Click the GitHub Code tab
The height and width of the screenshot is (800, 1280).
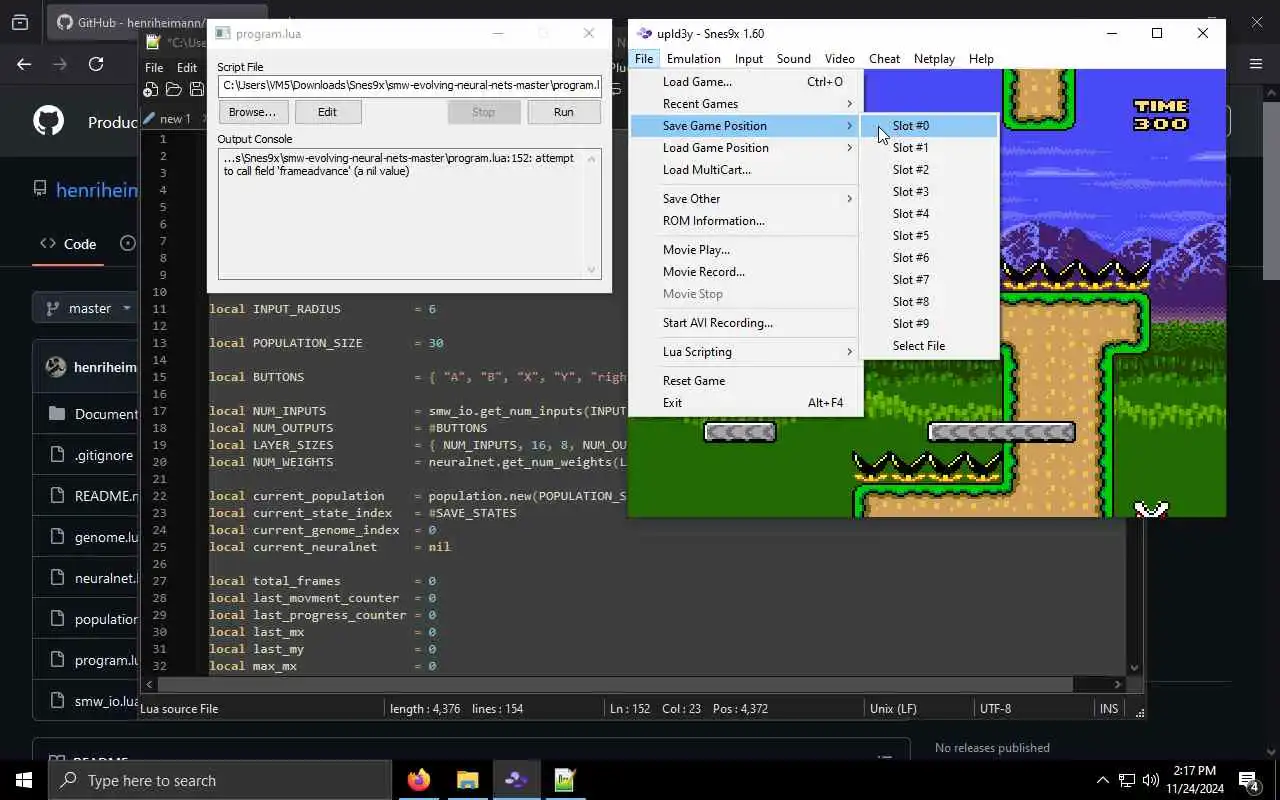point(68,244)
